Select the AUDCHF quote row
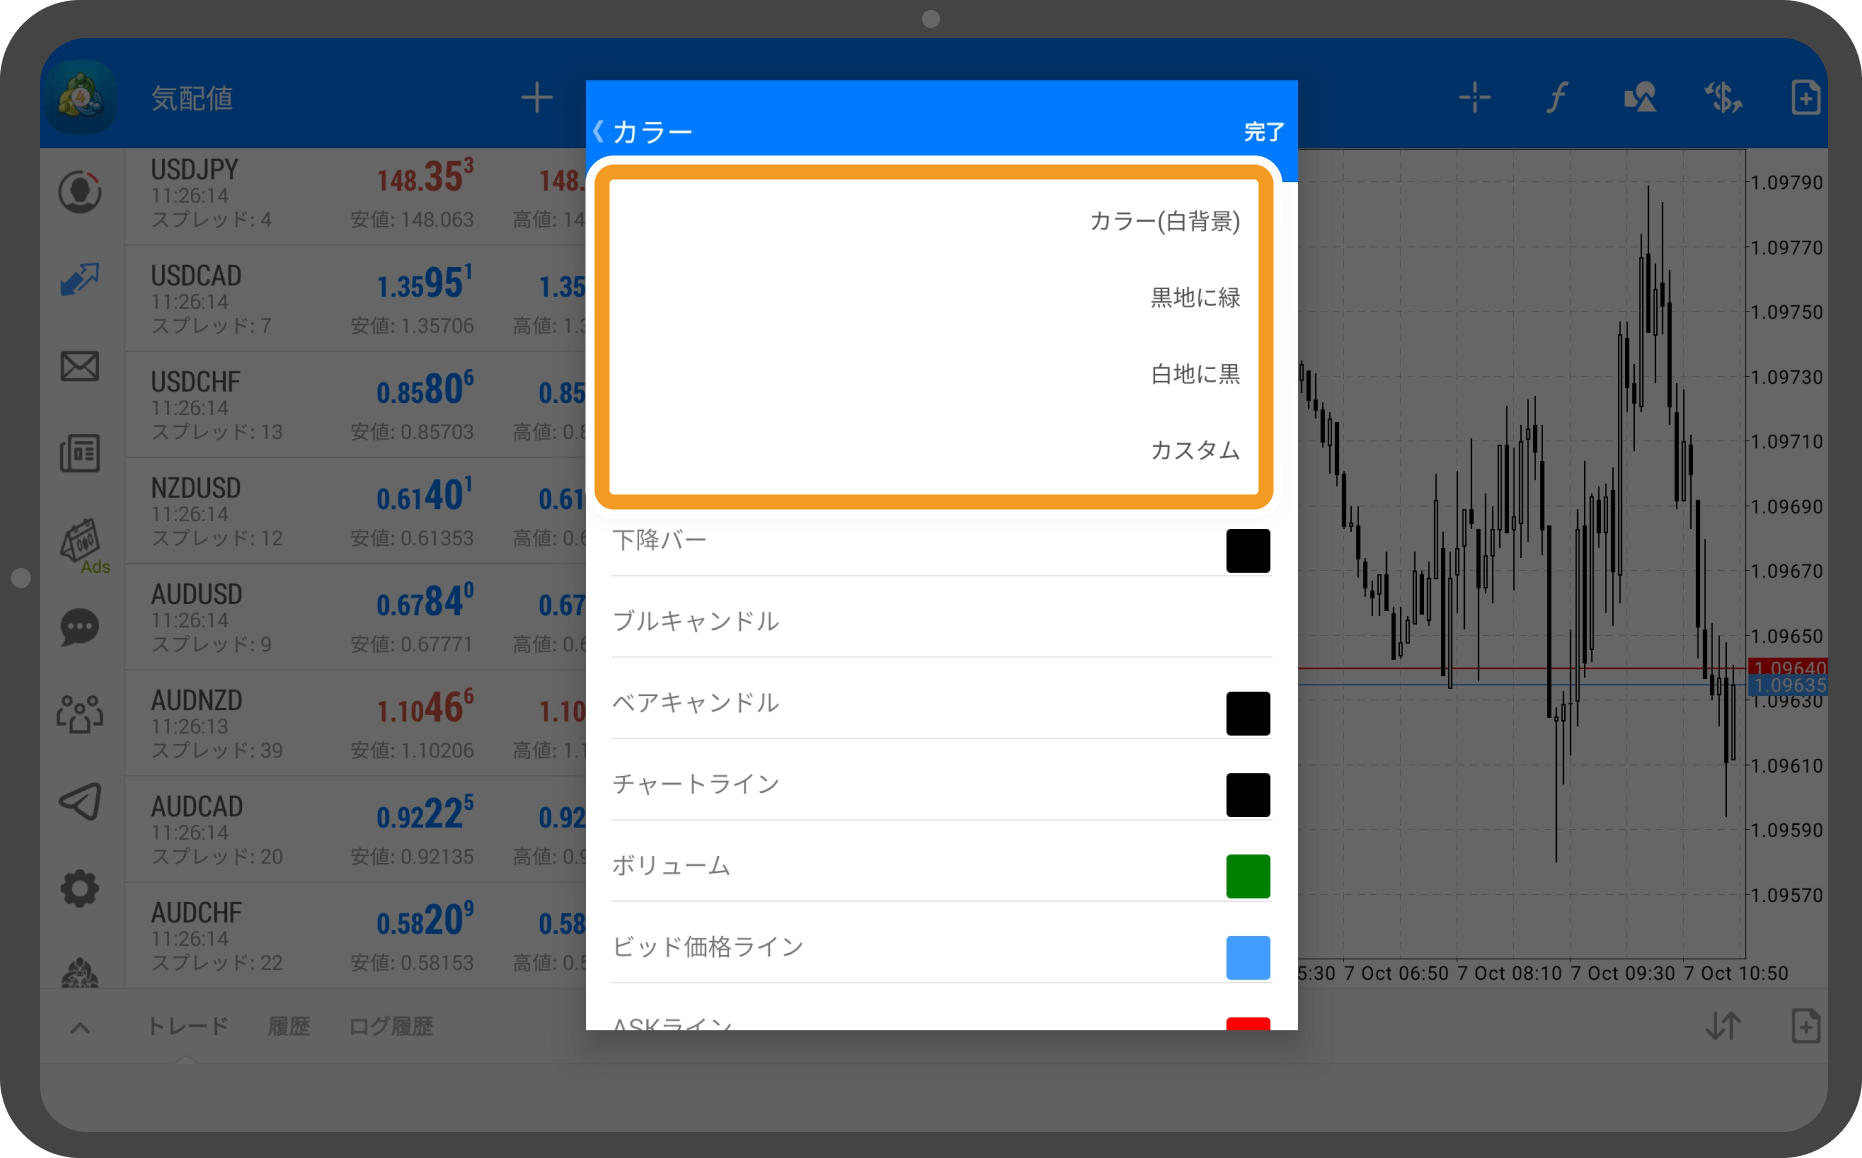Image resolution: width=1862 pixels, height=1158 pixels. point(355,936)
